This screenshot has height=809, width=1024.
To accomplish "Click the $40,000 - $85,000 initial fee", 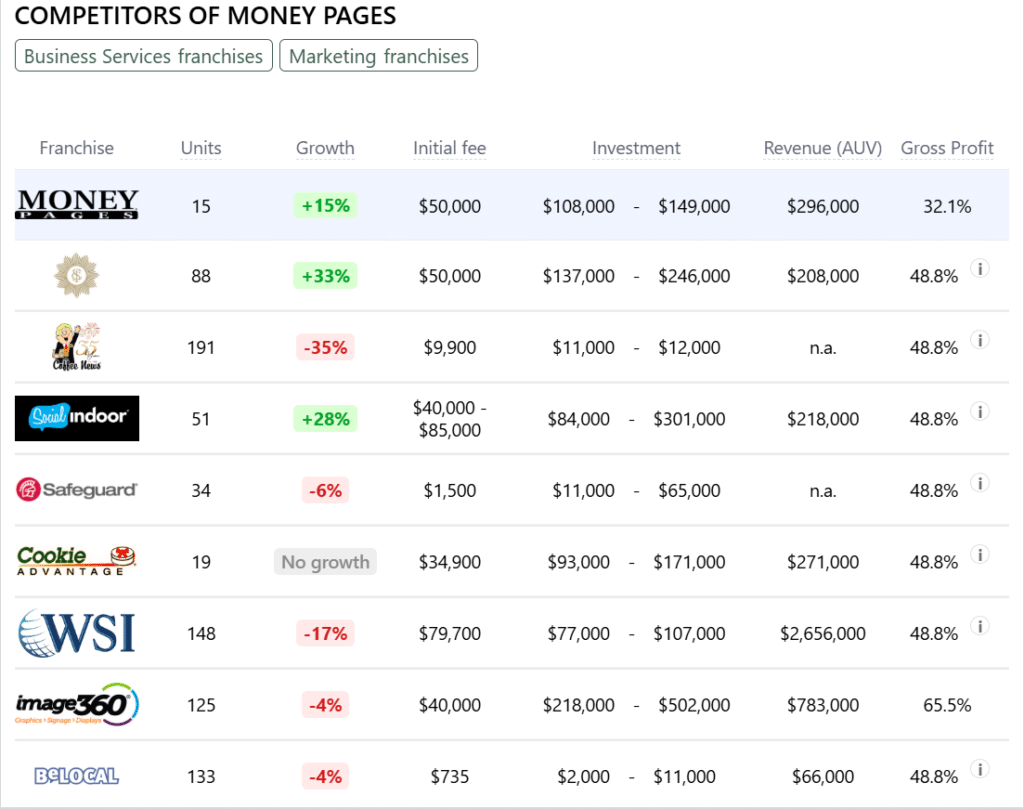I will 449,419.
